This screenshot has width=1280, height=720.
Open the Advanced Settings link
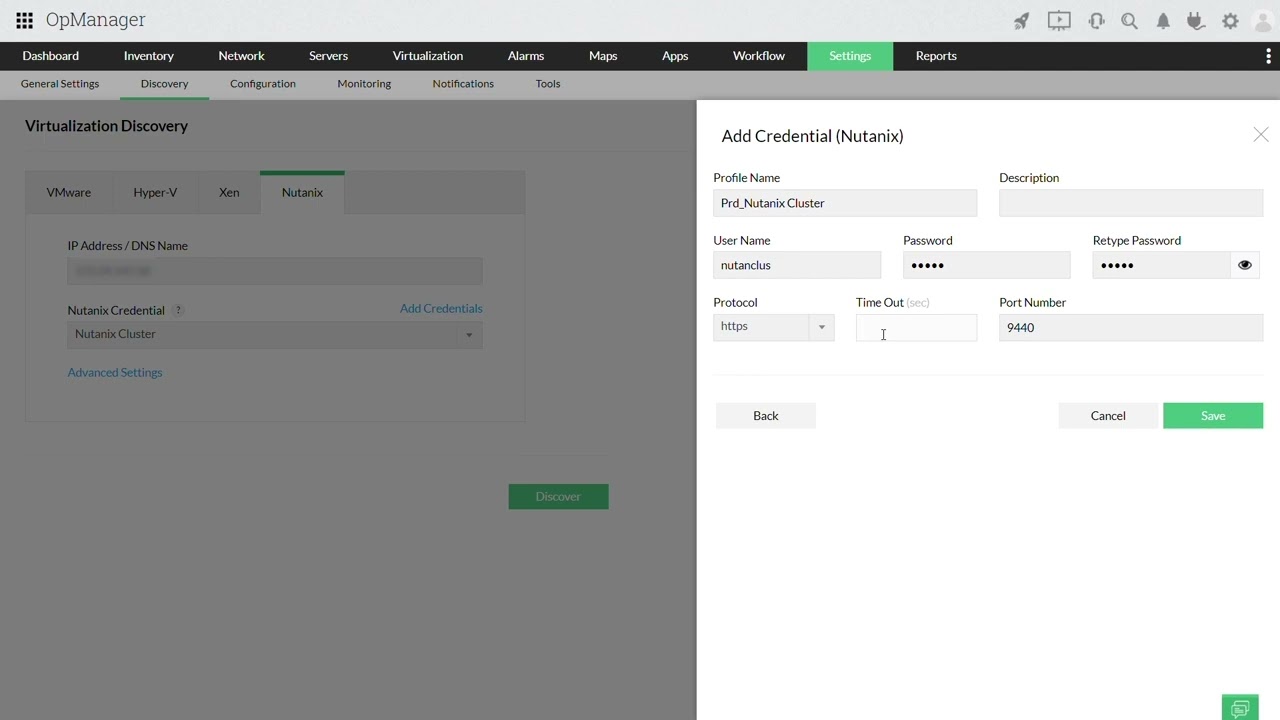[x=115, y=372]
